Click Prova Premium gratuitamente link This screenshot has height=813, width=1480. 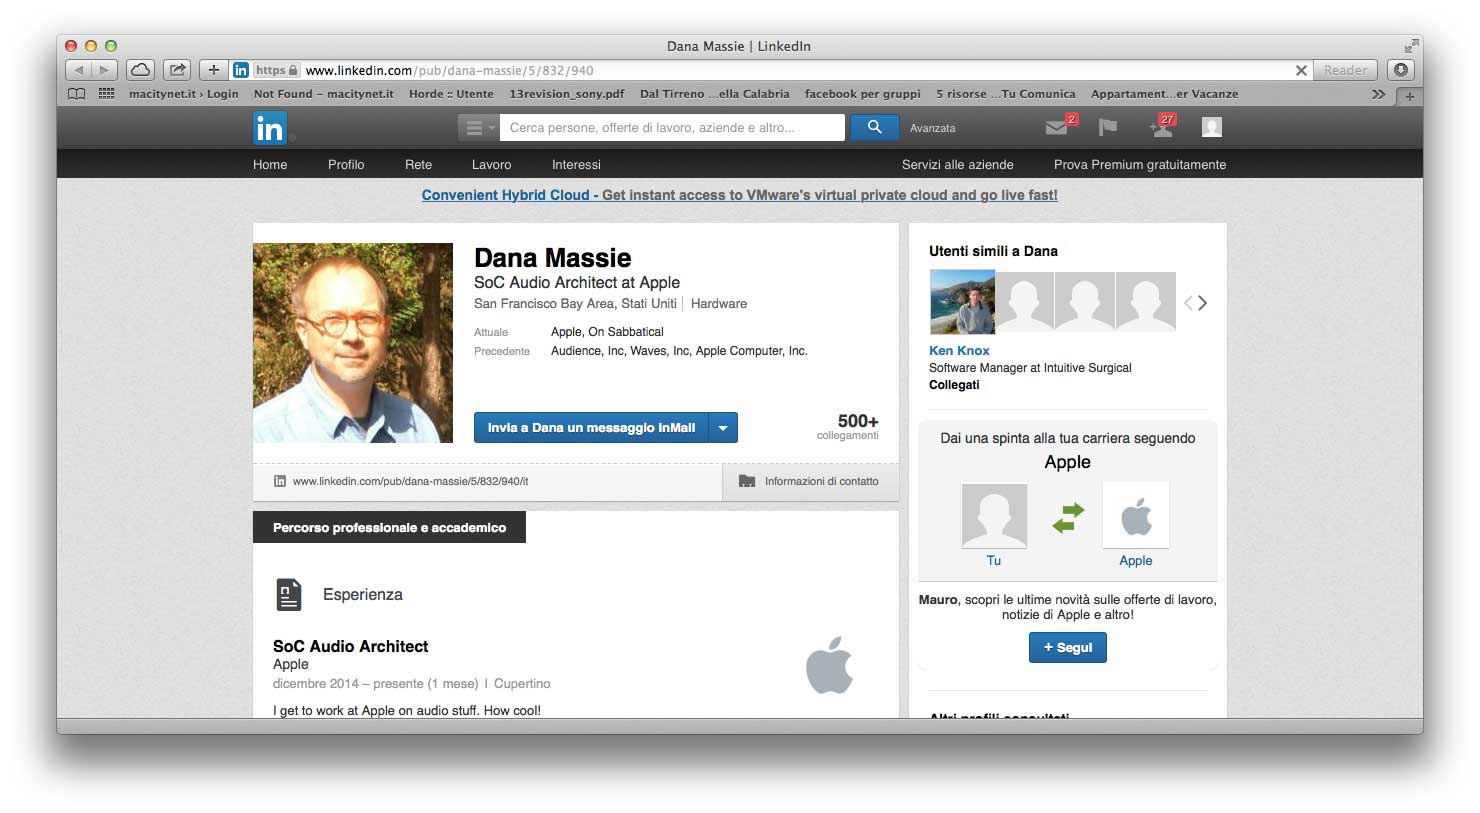pos(1140,165)
